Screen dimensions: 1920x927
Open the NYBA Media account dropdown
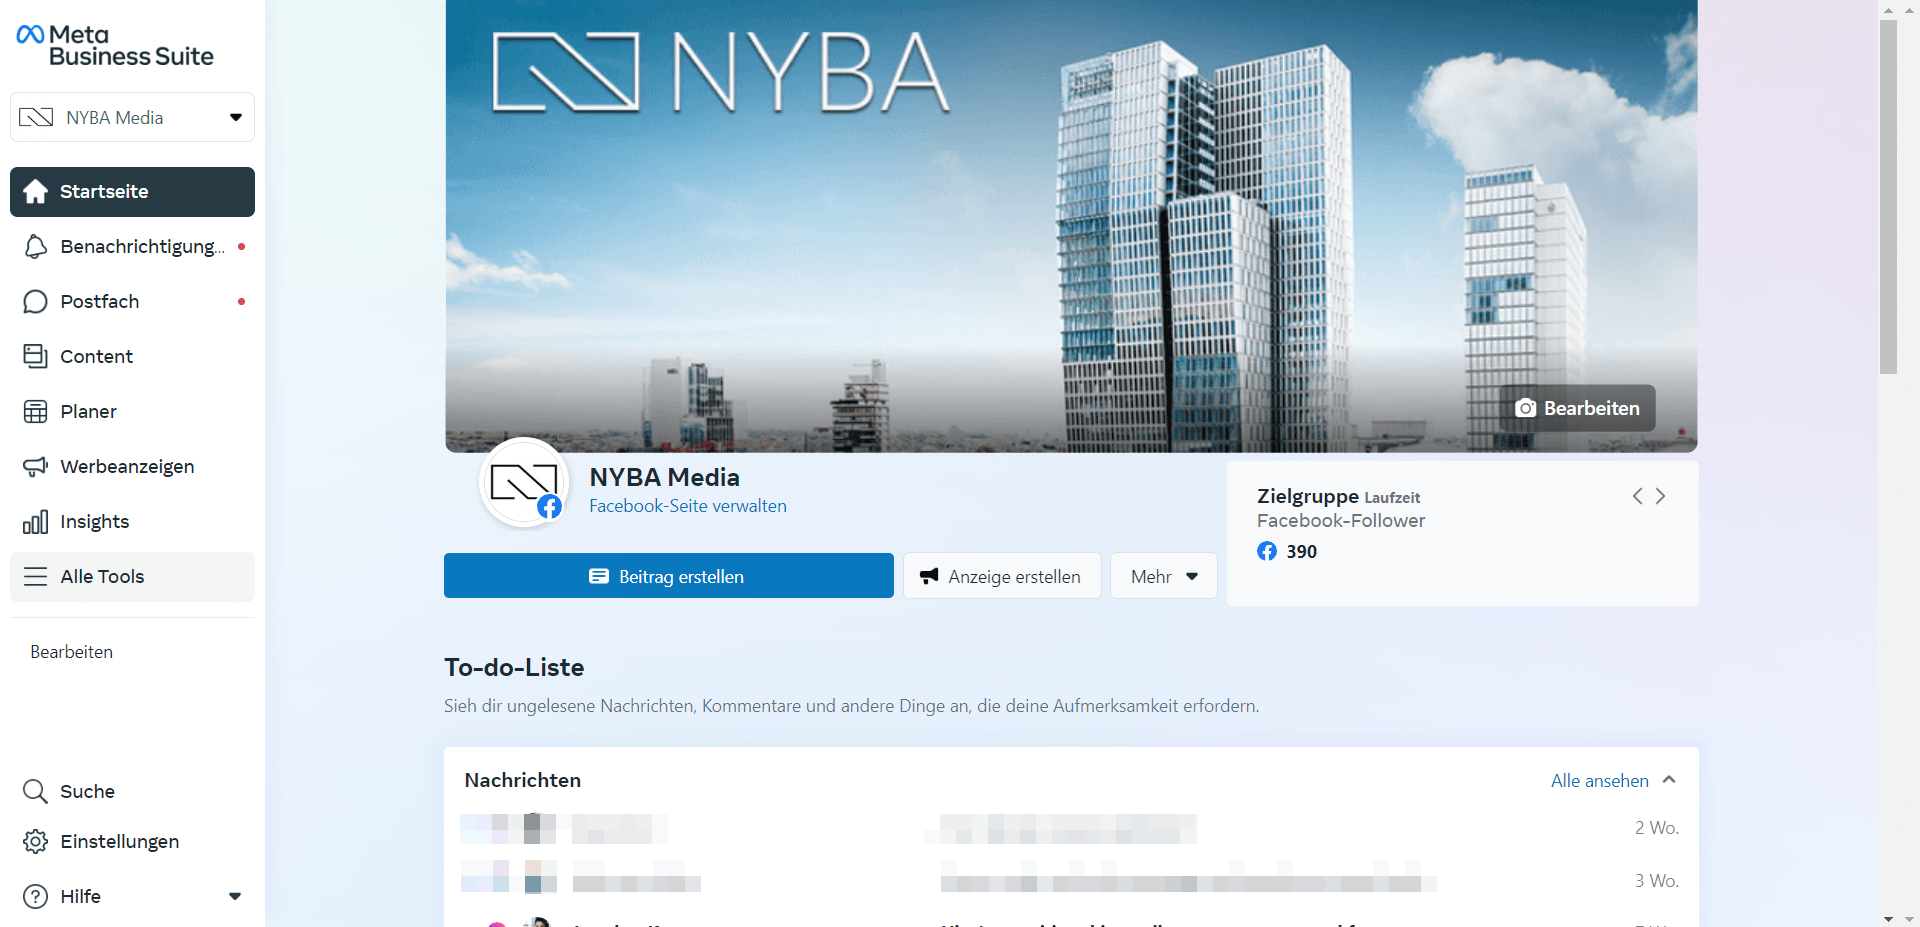coord(132,117)
